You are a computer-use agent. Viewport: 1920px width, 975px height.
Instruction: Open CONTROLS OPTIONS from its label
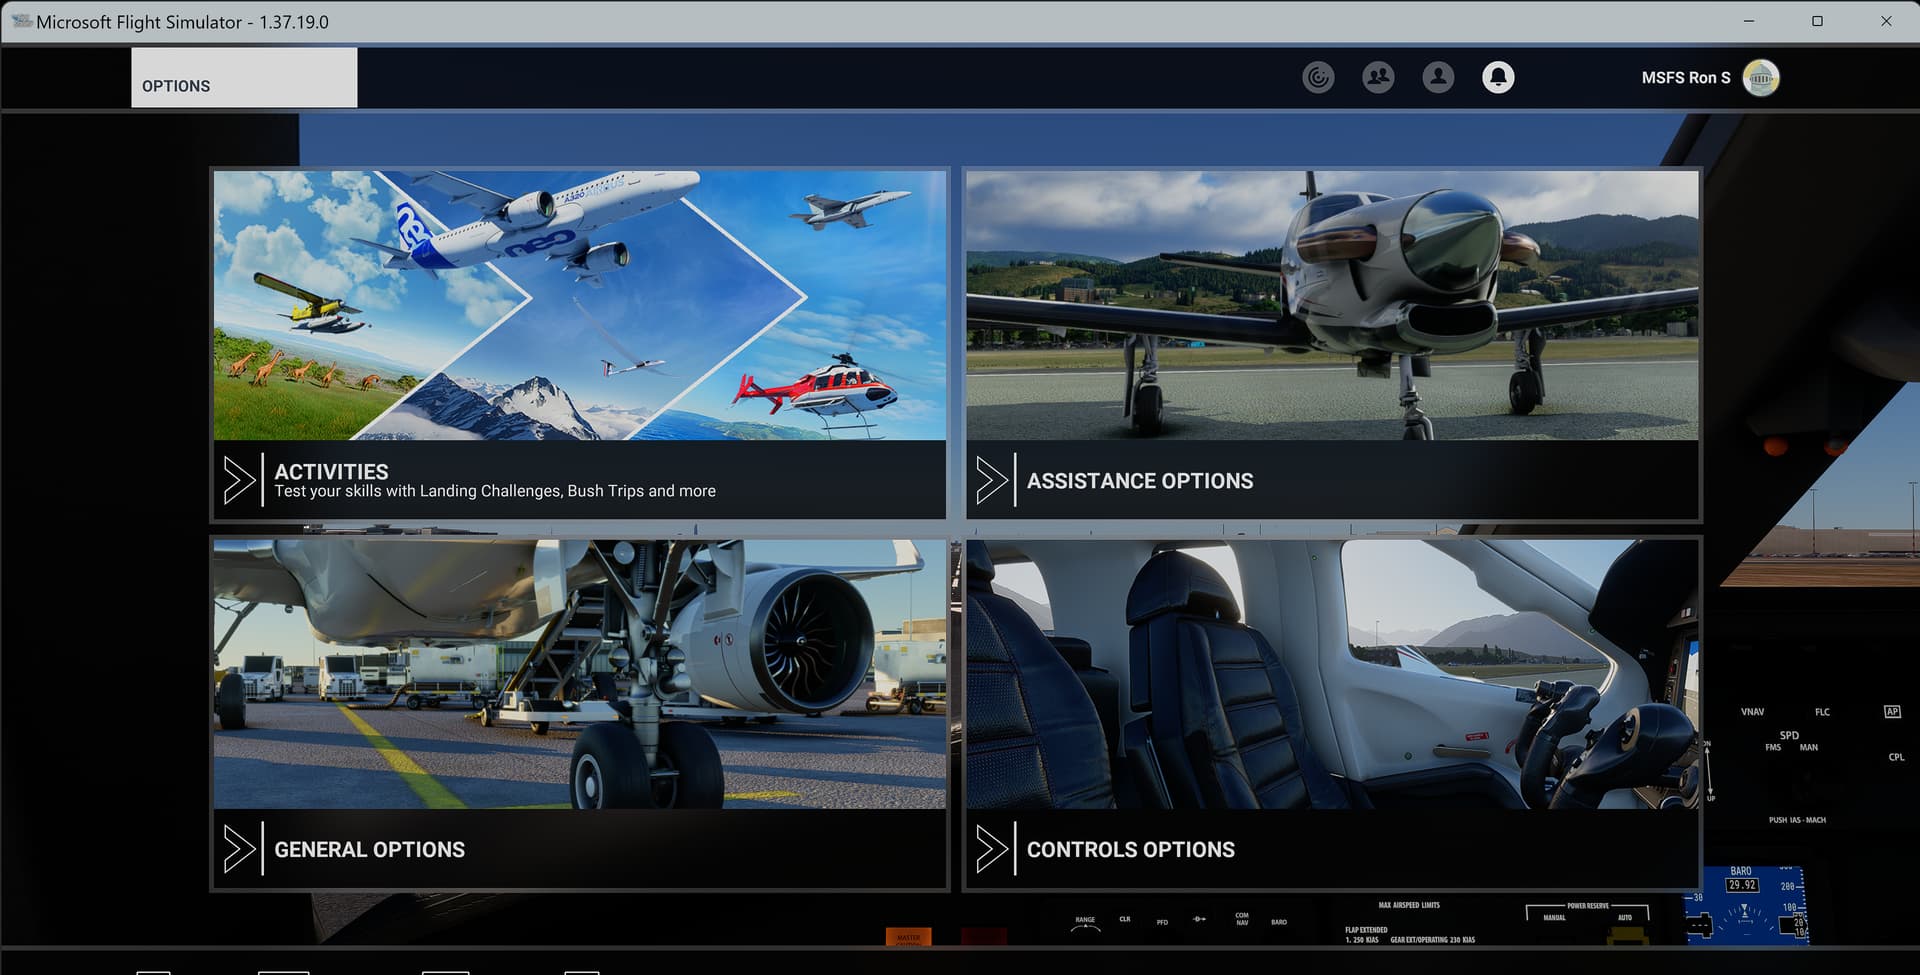point(1131,850)
